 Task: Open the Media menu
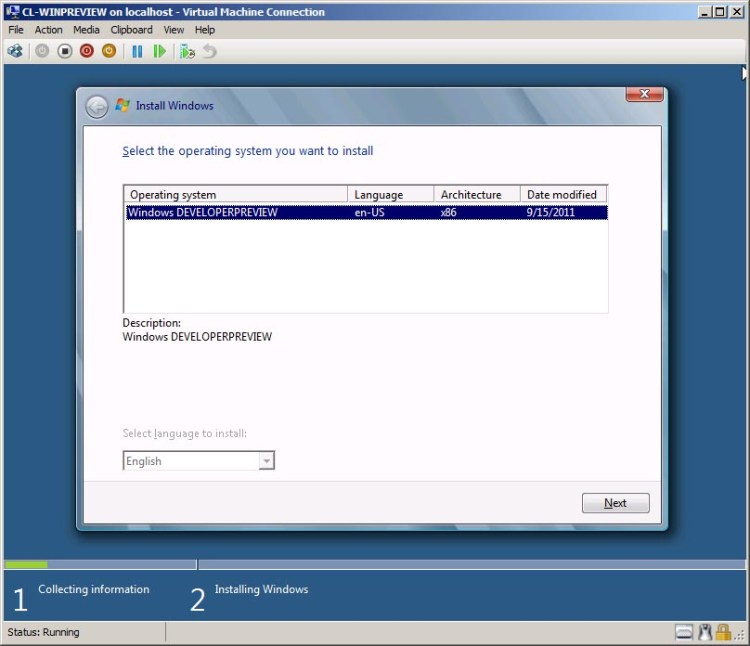tap(86, 30)
